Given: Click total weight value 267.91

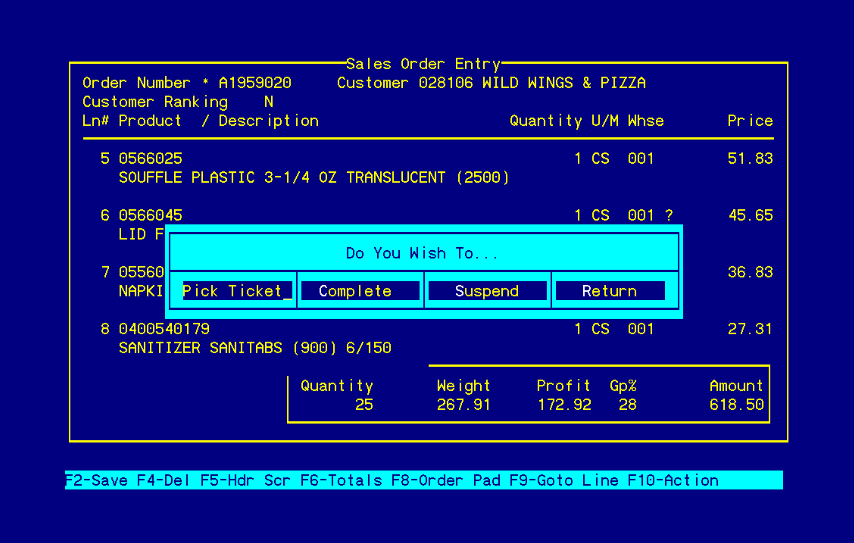Looking at the screenshot, I should 463,405.
